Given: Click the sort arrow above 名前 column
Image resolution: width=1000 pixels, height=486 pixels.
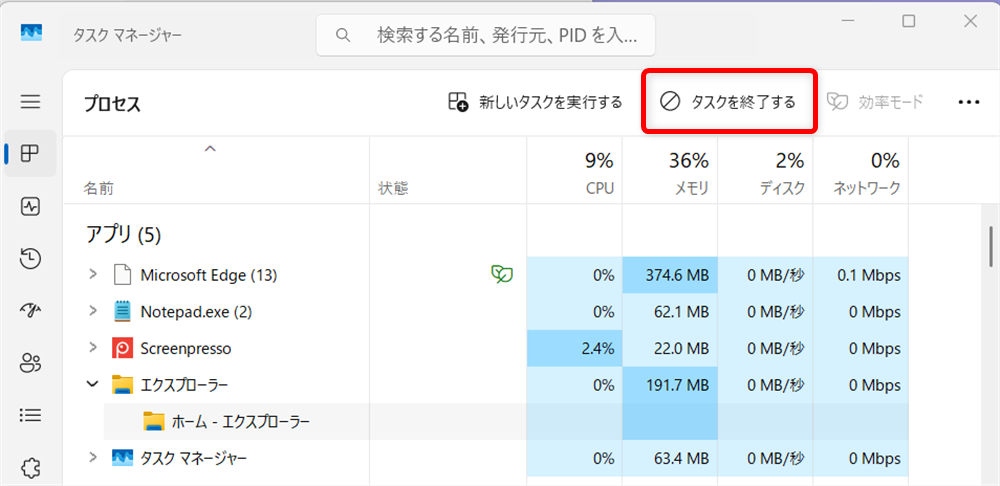Looking at the screenshot, I should tap(210, 149).
